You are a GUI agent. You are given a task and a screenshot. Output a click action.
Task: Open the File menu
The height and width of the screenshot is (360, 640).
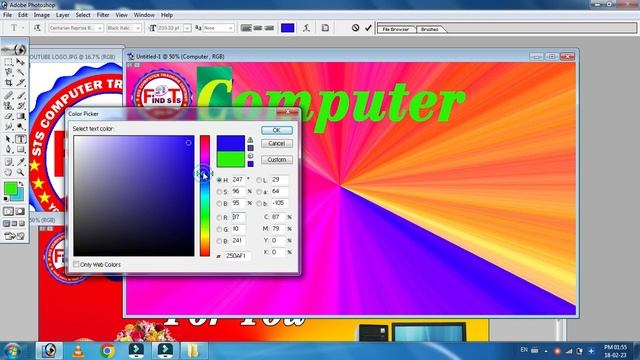7,15
